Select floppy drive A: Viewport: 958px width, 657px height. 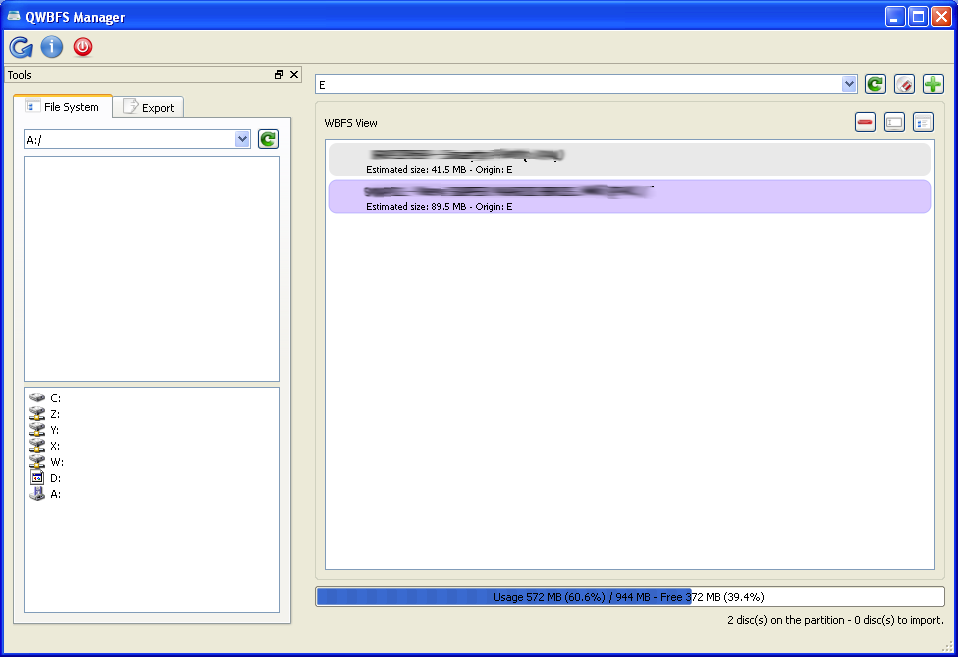(45, 494)
